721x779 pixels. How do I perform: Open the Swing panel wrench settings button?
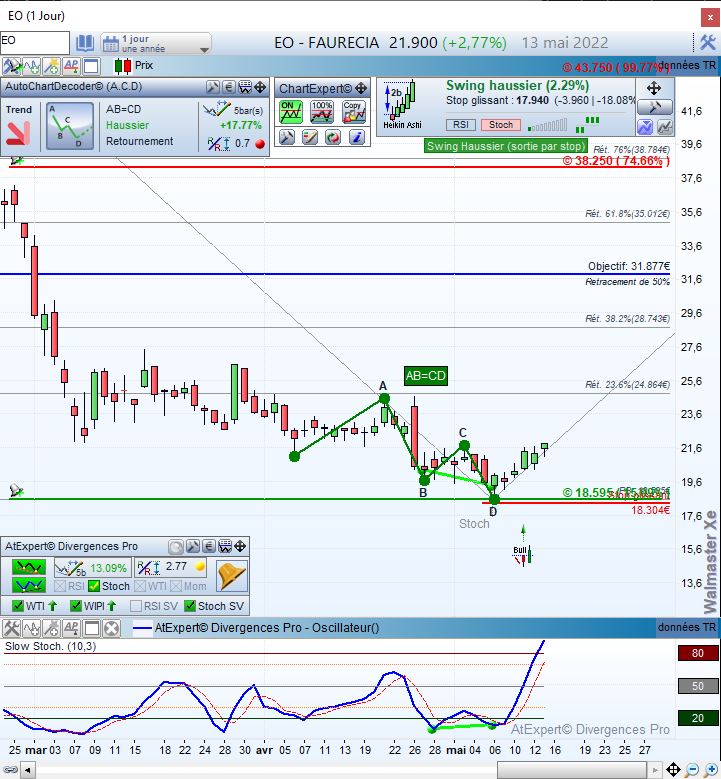point(655,107)
